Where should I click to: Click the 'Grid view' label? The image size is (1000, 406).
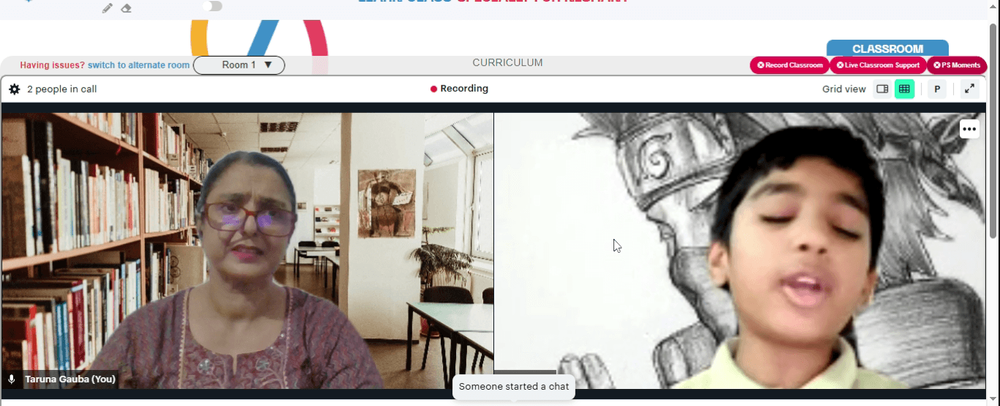pyautogui.click(x=844, y=89)
